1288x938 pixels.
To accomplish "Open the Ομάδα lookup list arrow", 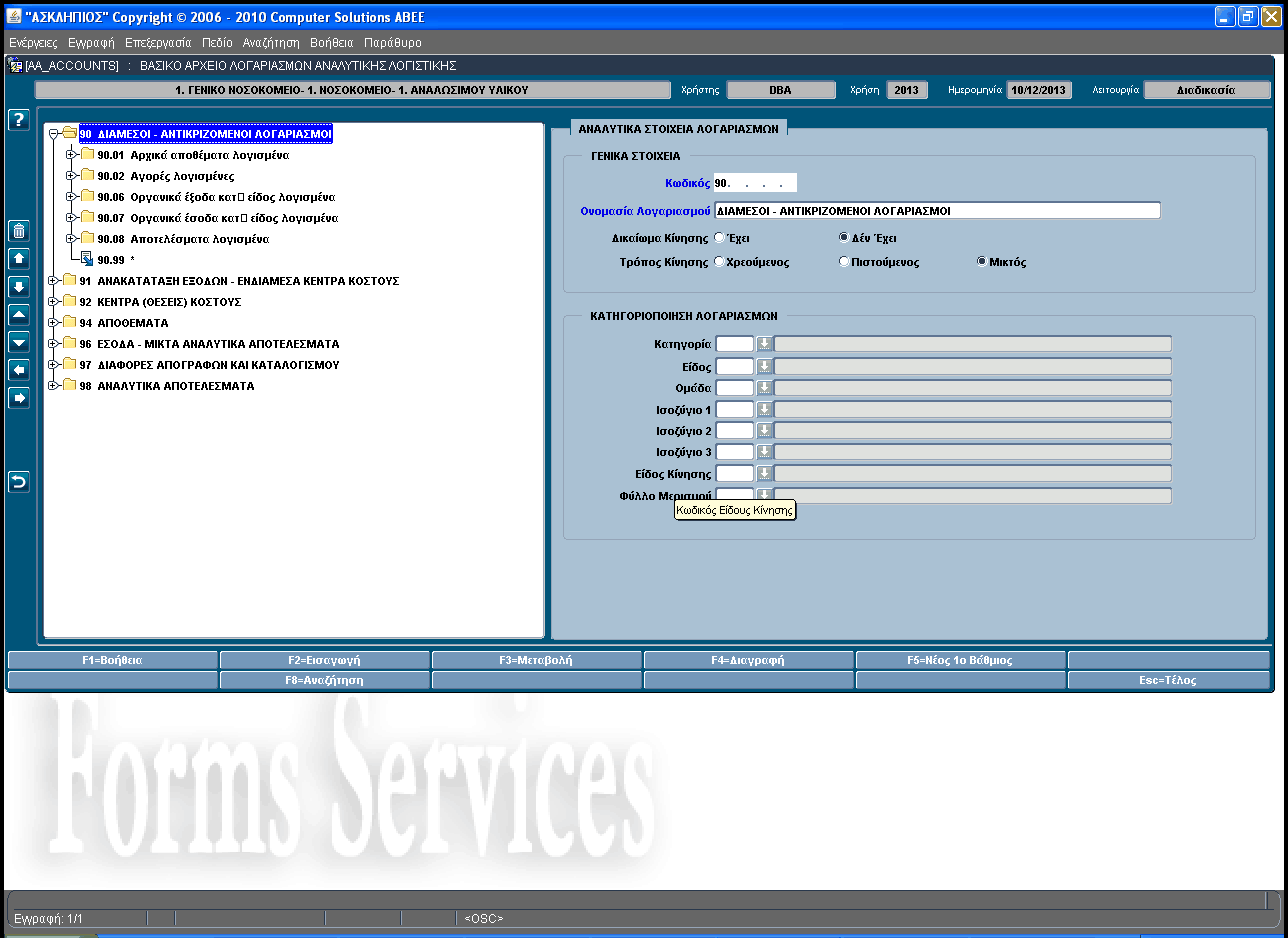I will [x=764, y=388].
